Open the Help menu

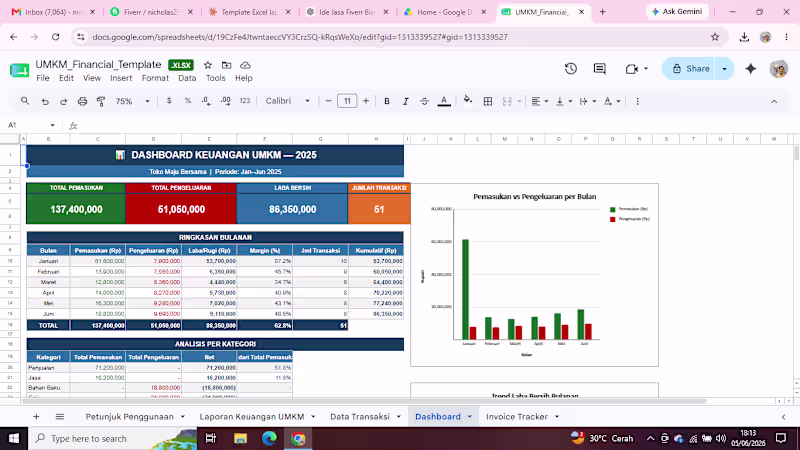[243, 78]
